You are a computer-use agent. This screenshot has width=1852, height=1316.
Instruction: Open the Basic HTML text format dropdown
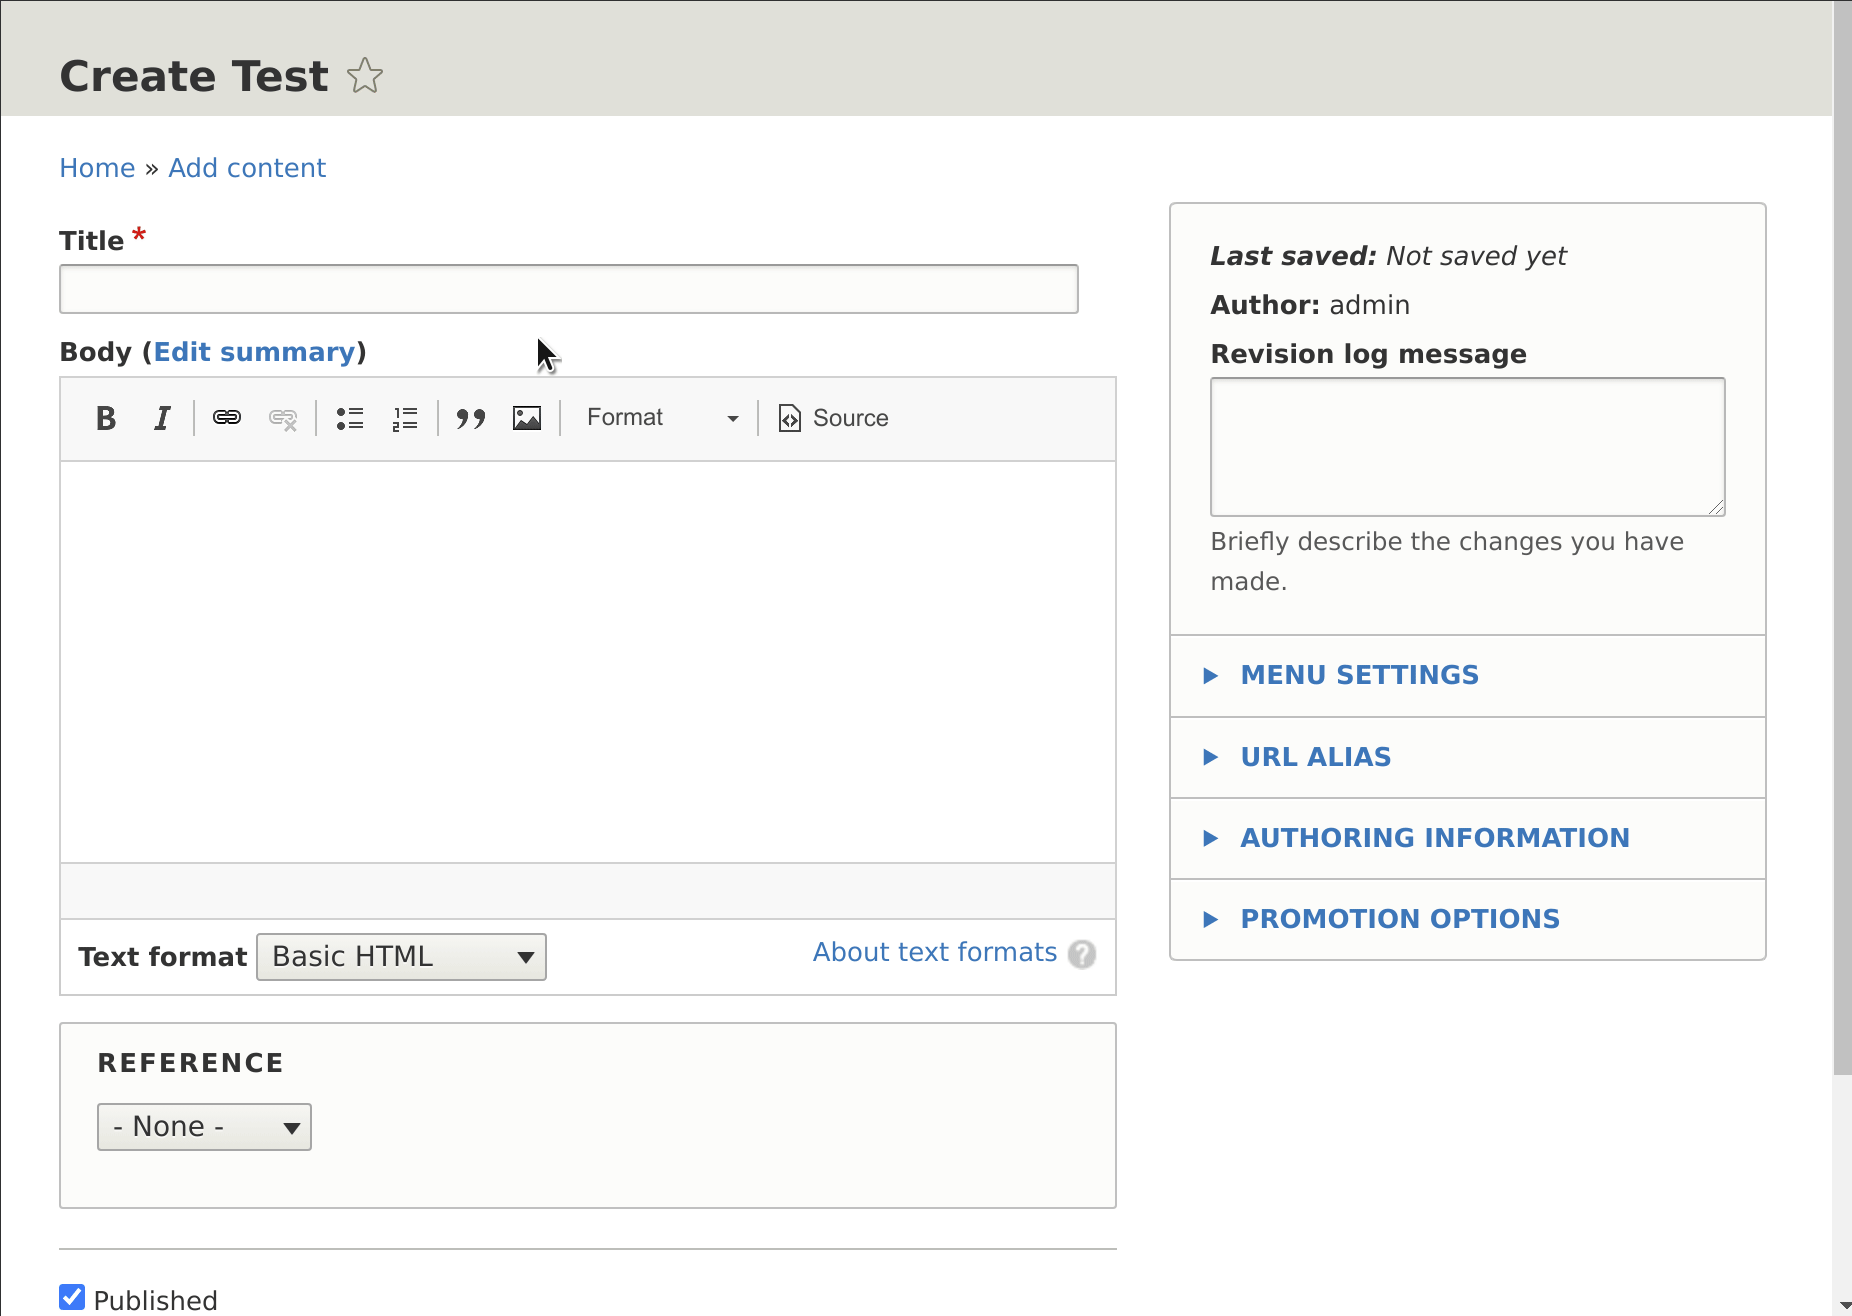click(x=400, y=956)
